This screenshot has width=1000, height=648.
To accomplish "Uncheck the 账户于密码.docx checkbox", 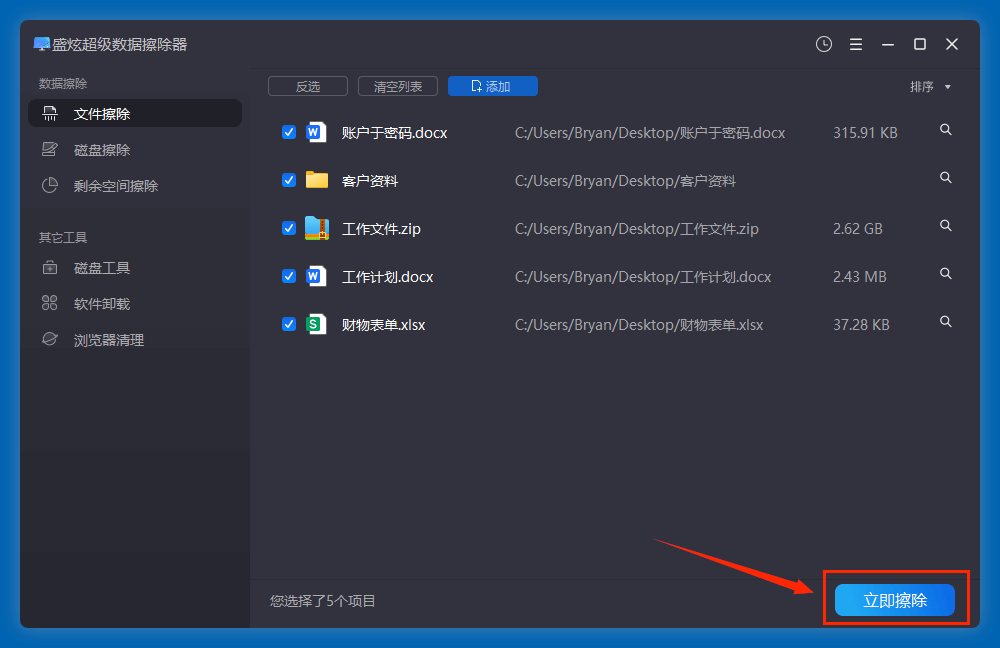I will point(289,132).
